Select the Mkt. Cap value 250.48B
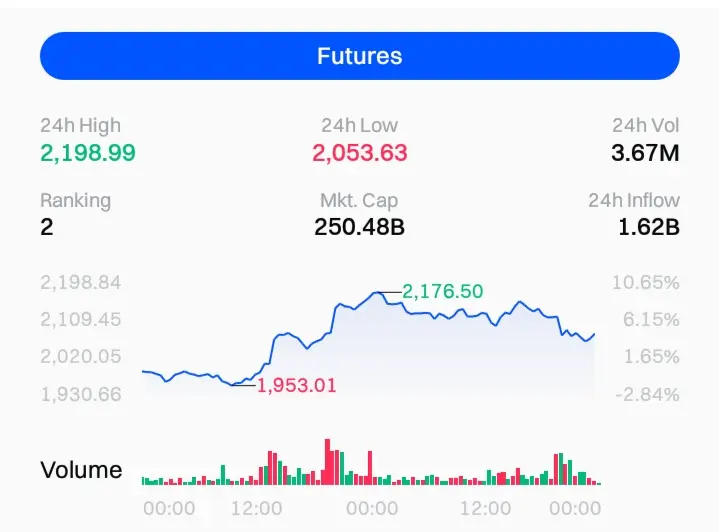The width and height of the screenshot is (719, 532). [359, 227]
